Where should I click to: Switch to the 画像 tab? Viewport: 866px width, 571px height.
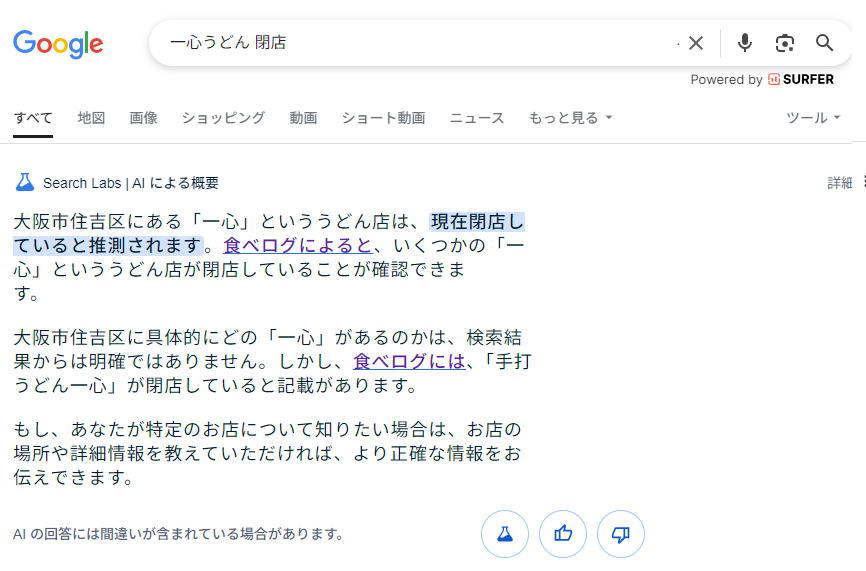tap(144, 118)
